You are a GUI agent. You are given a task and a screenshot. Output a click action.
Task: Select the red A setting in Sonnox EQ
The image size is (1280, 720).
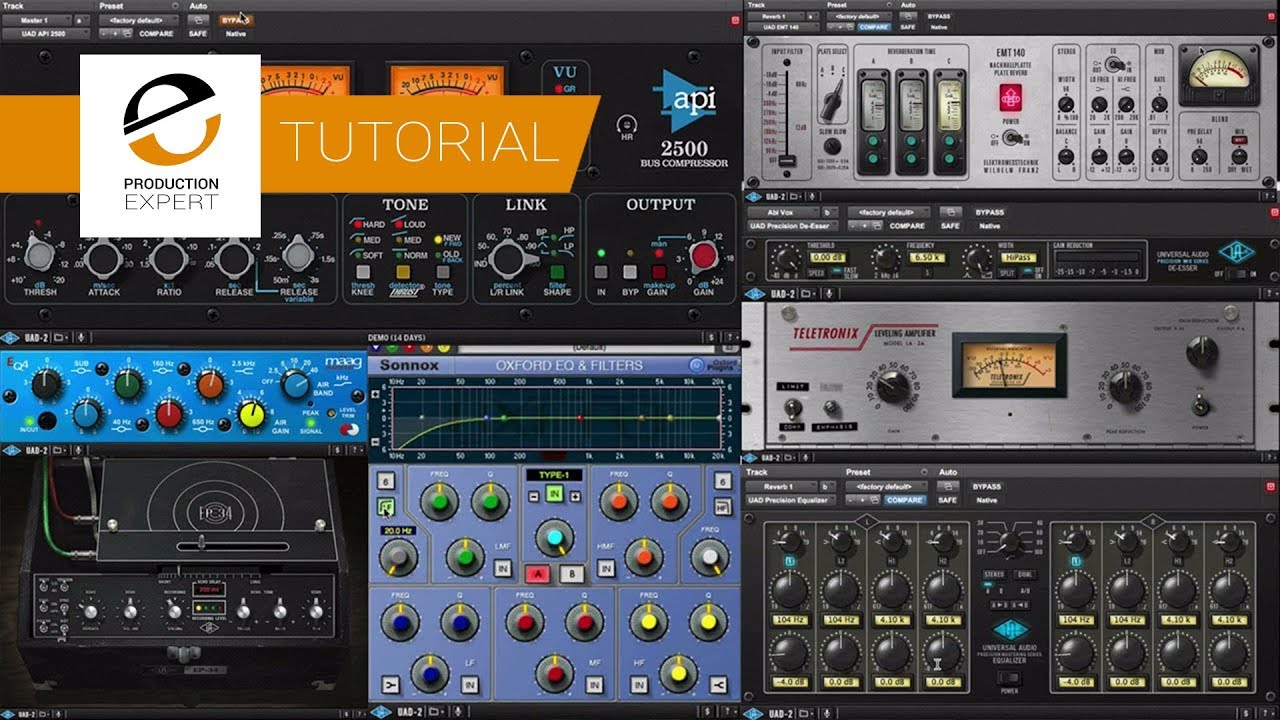[536, 574]
